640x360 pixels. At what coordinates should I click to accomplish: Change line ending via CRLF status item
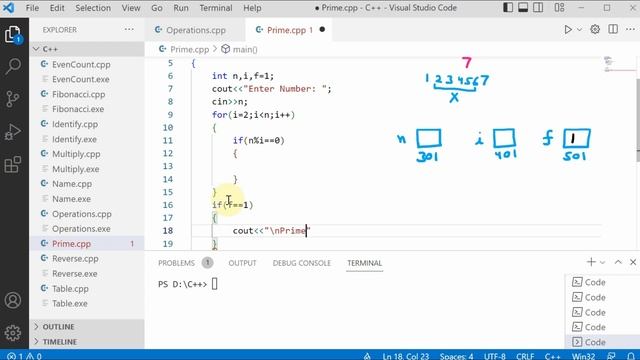(x=525, y=356)
